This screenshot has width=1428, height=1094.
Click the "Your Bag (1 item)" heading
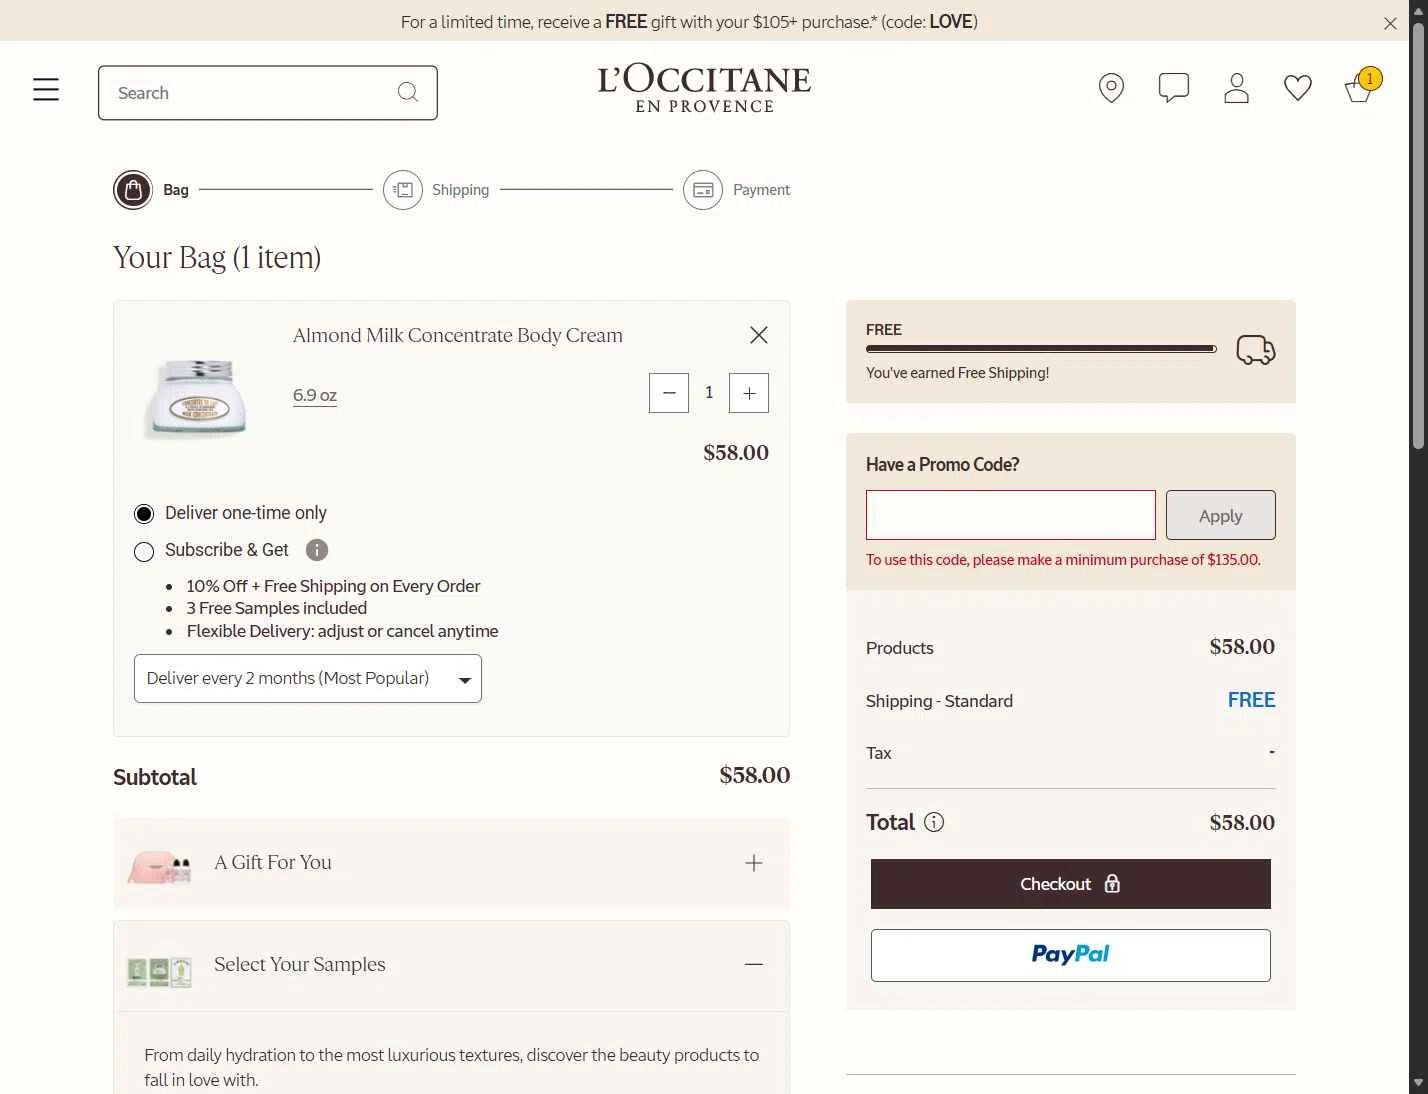(x=217, y=258)
